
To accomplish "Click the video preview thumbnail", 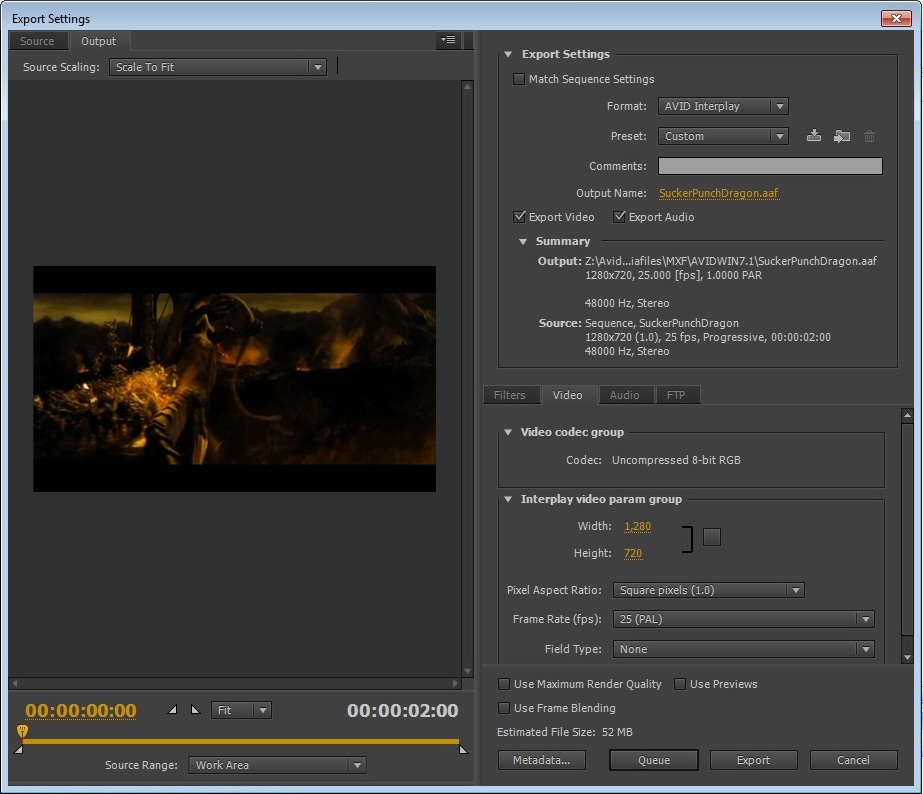I will (x=234, y=378).
